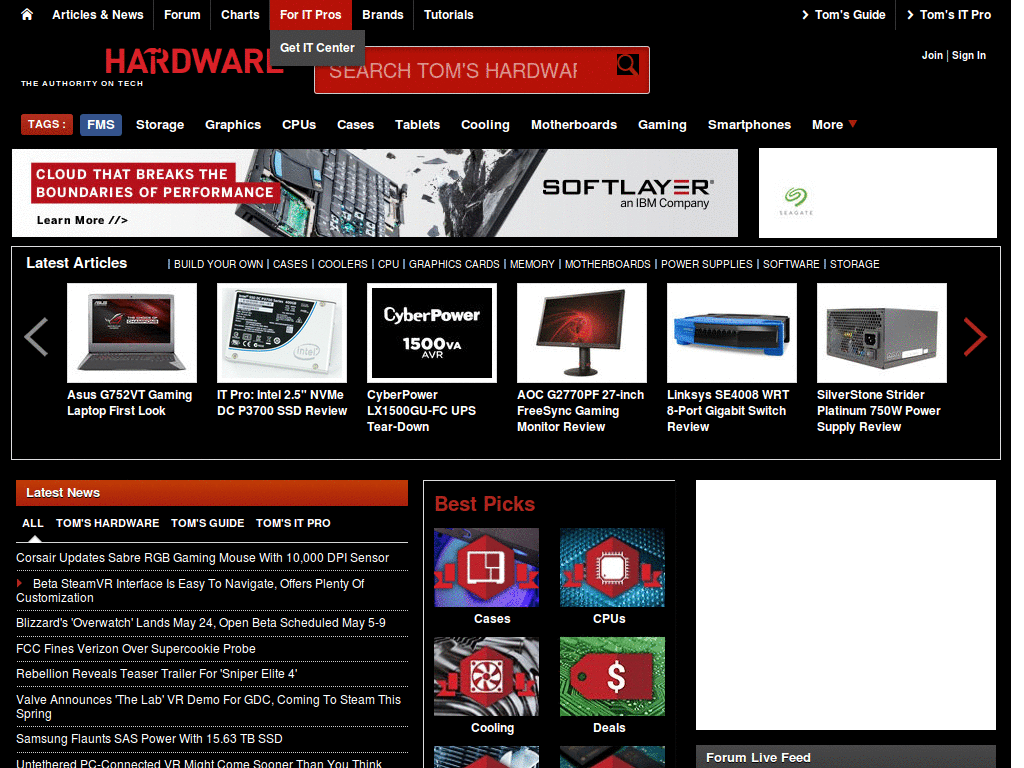
Task: Click the Tom's Hardware logo
Action: [194, 62]
